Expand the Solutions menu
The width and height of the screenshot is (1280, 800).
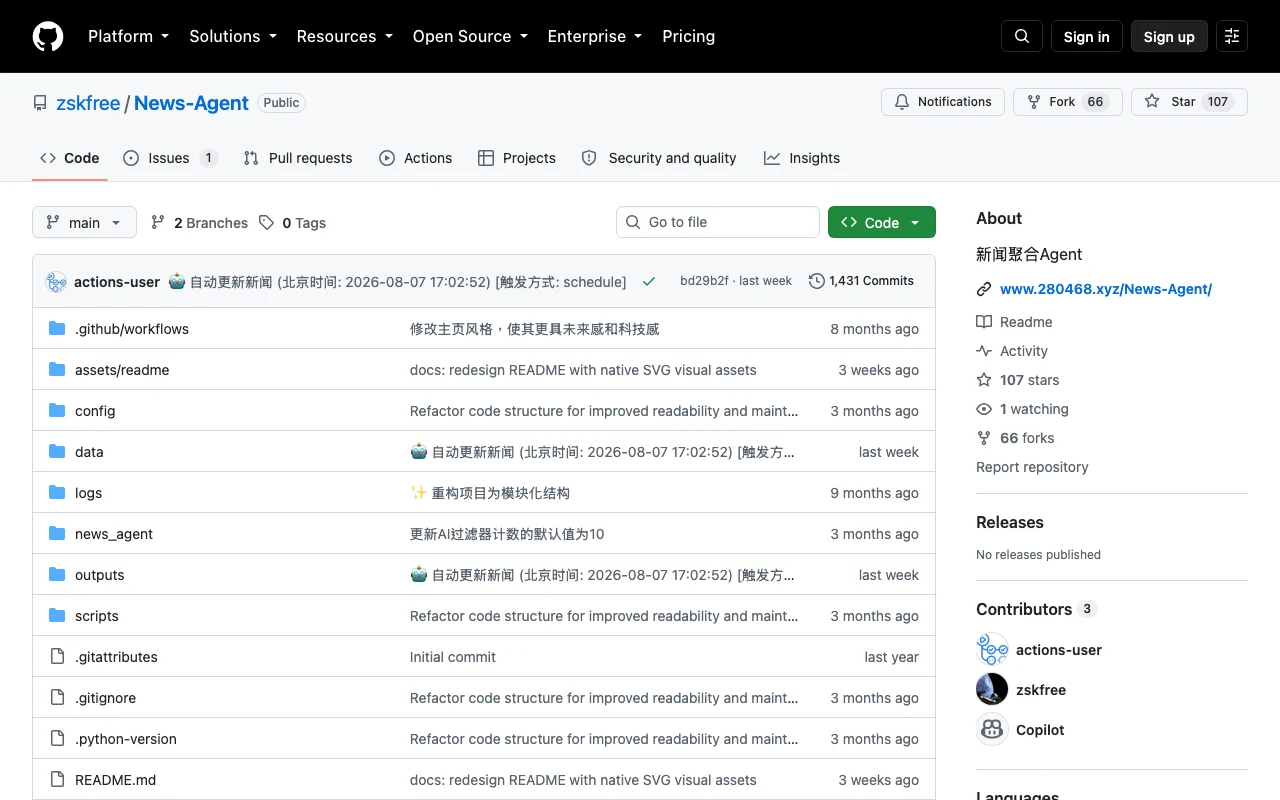[232, 36]
